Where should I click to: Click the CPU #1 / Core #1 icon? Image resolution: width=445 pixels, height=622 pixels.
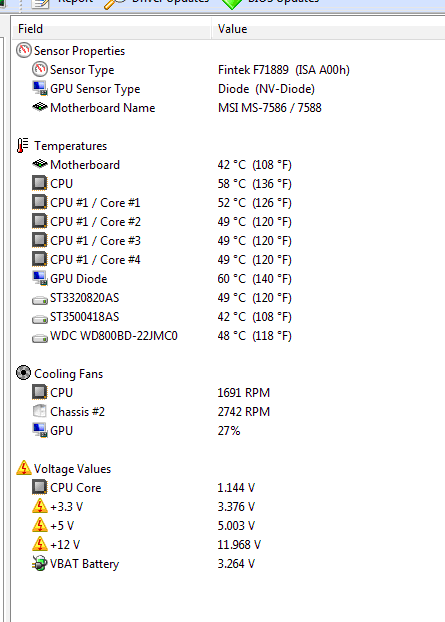(x=40, y=202)
